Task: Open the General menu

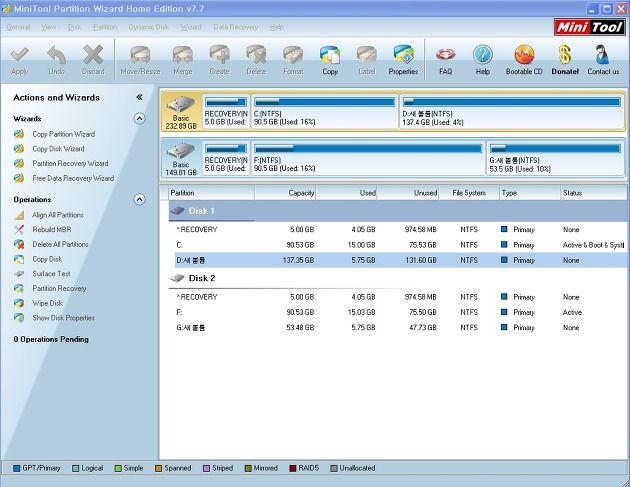Action: click(x=18, y=27)
